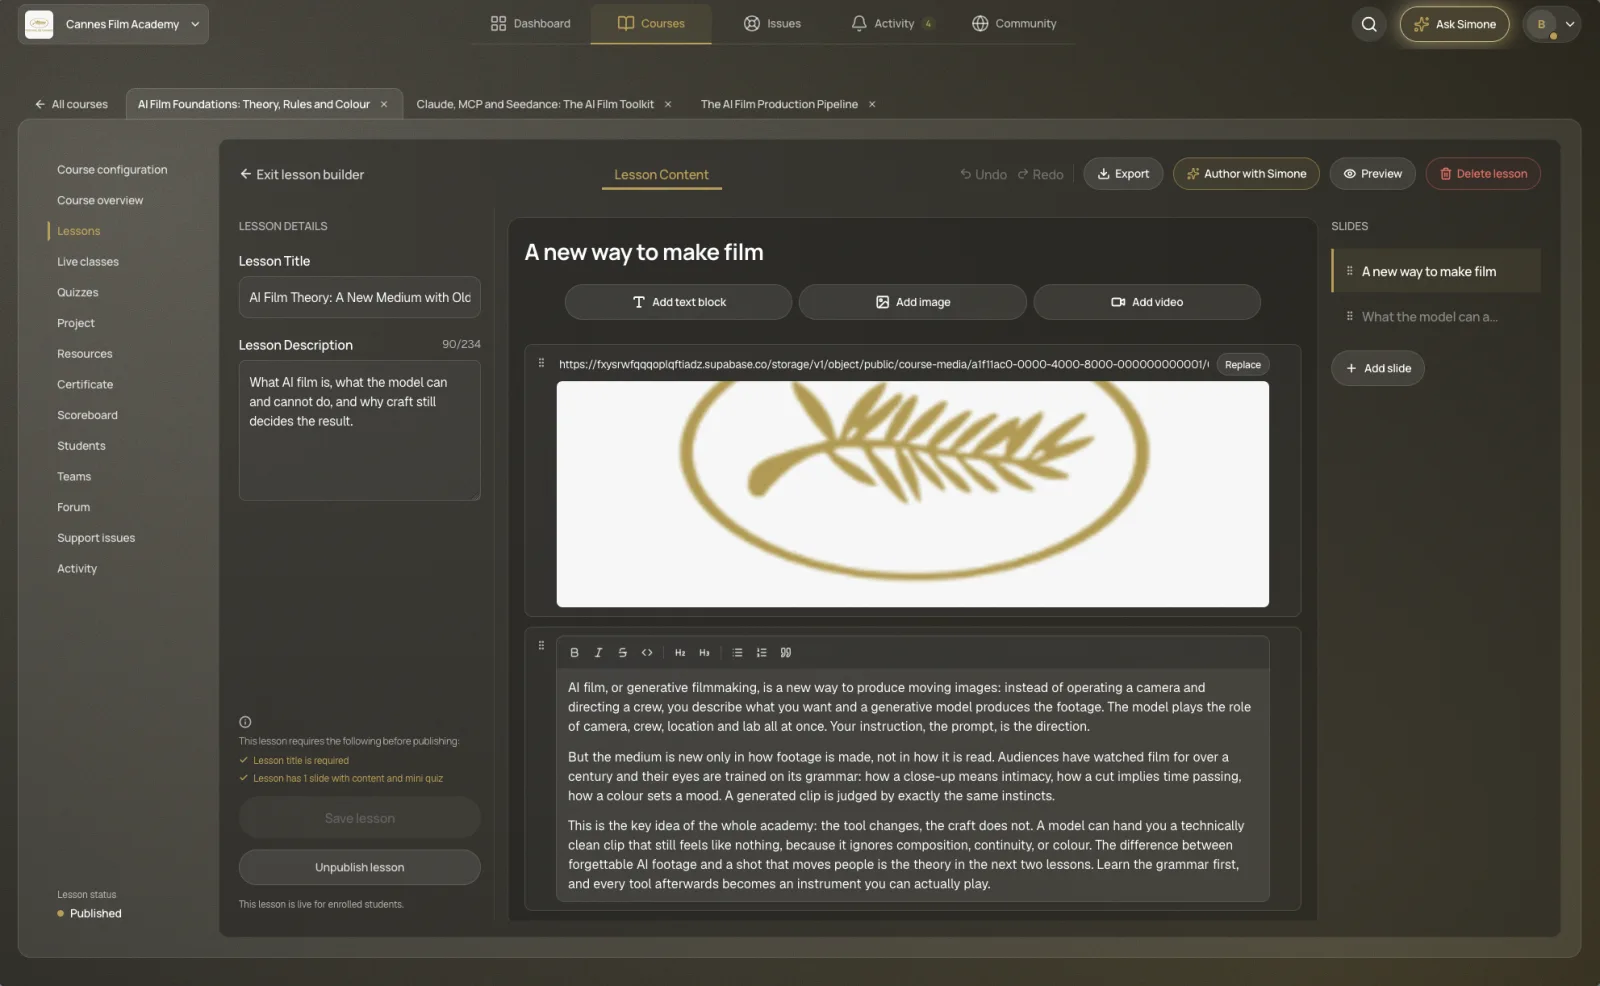Apply strikethrough formatting in editor toolbar
The image size is (1600, 986).
[622, 653]
